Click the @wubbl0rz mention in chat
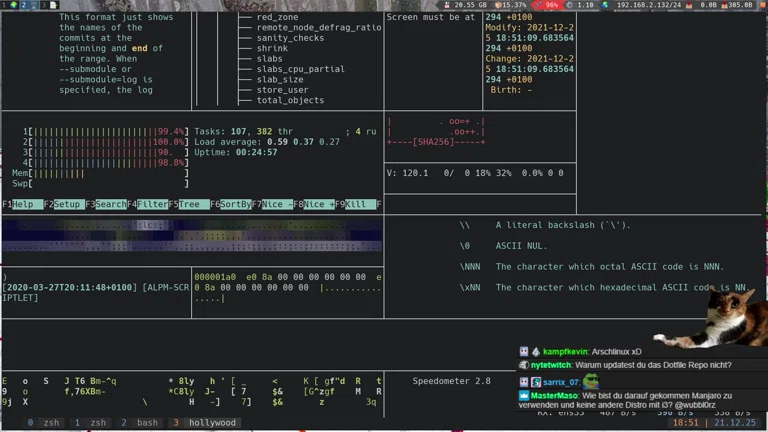The image size is (768, 432). 695,405
